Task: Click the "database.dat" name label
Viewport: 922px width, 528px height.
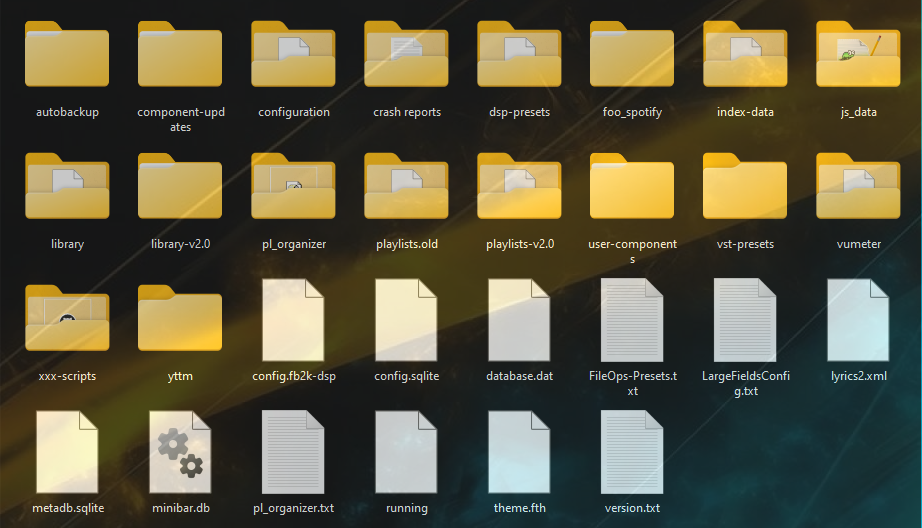Action: [519, 376]
